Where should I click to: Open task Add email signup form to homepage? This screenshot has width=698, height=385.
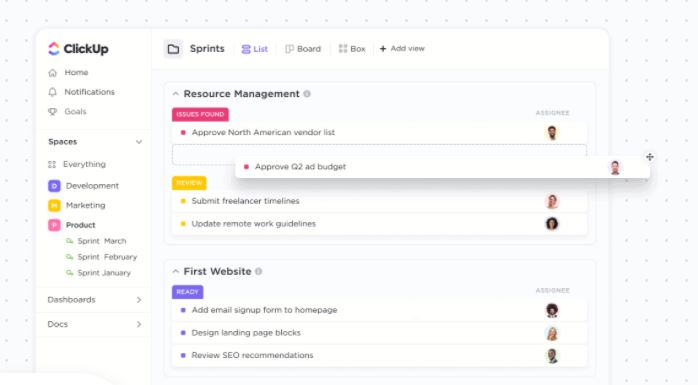(264, 310)
